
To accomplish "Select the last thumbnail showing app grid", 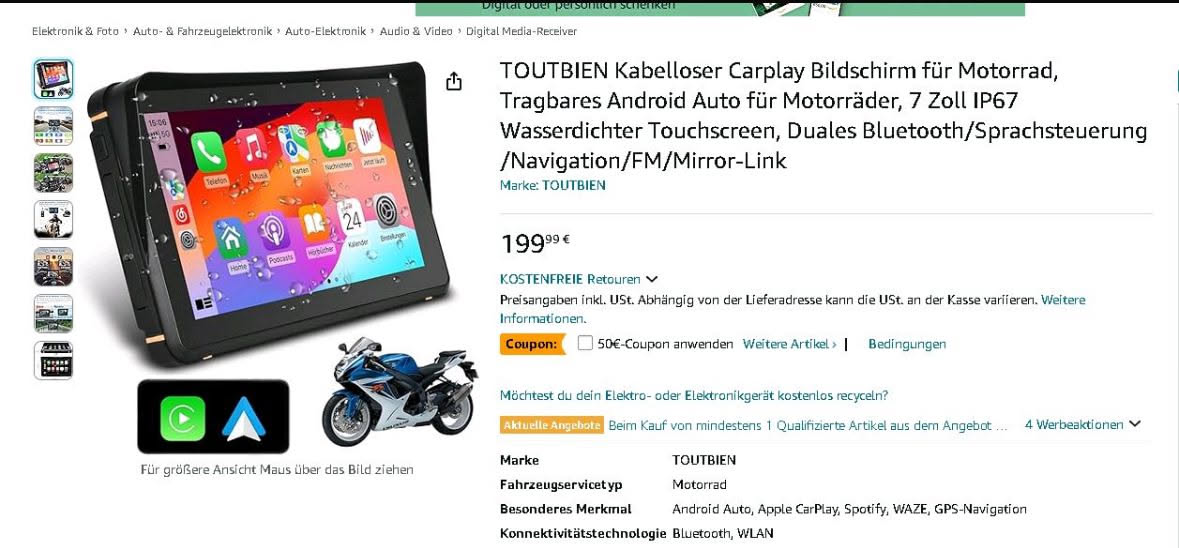I will point(53,361).
